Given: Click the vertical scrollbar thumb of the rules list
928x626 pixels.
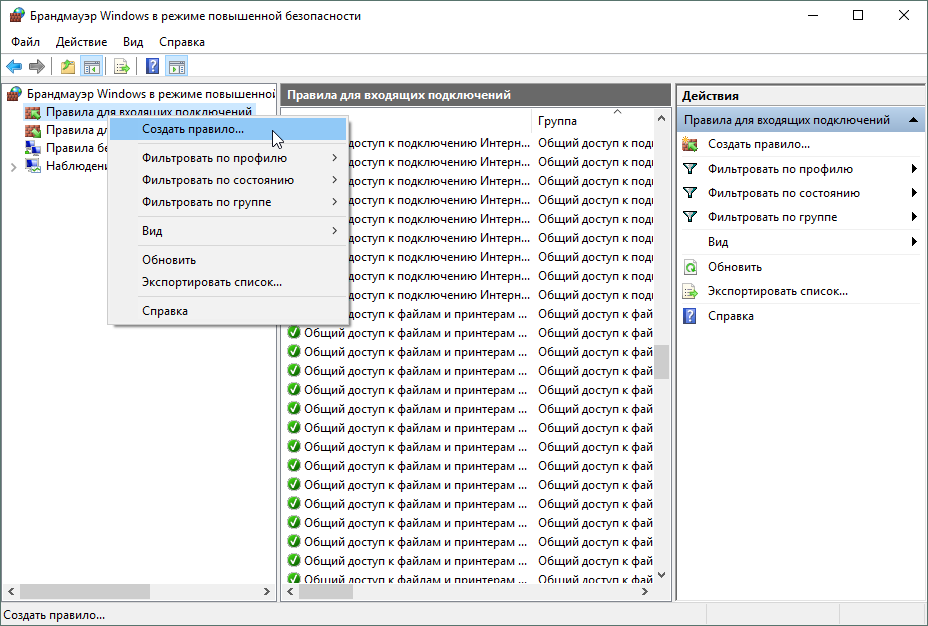Looking at the screenshot, I should [661, 362].
